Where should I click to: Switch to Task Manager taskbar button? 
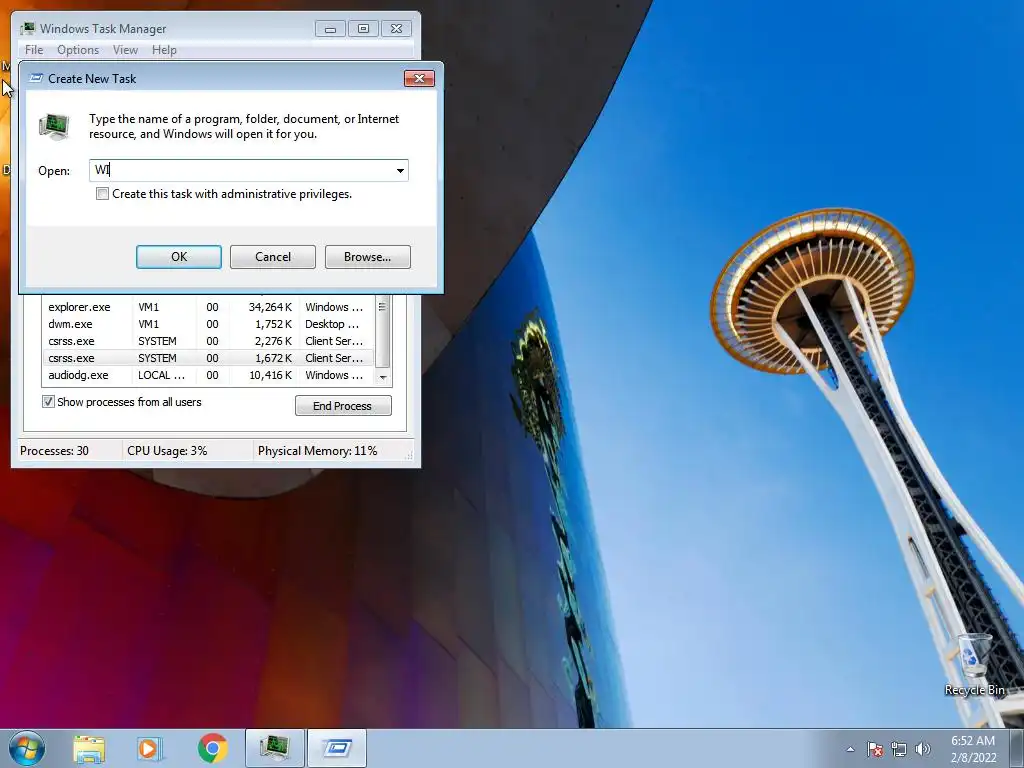[x=275, y=748]
